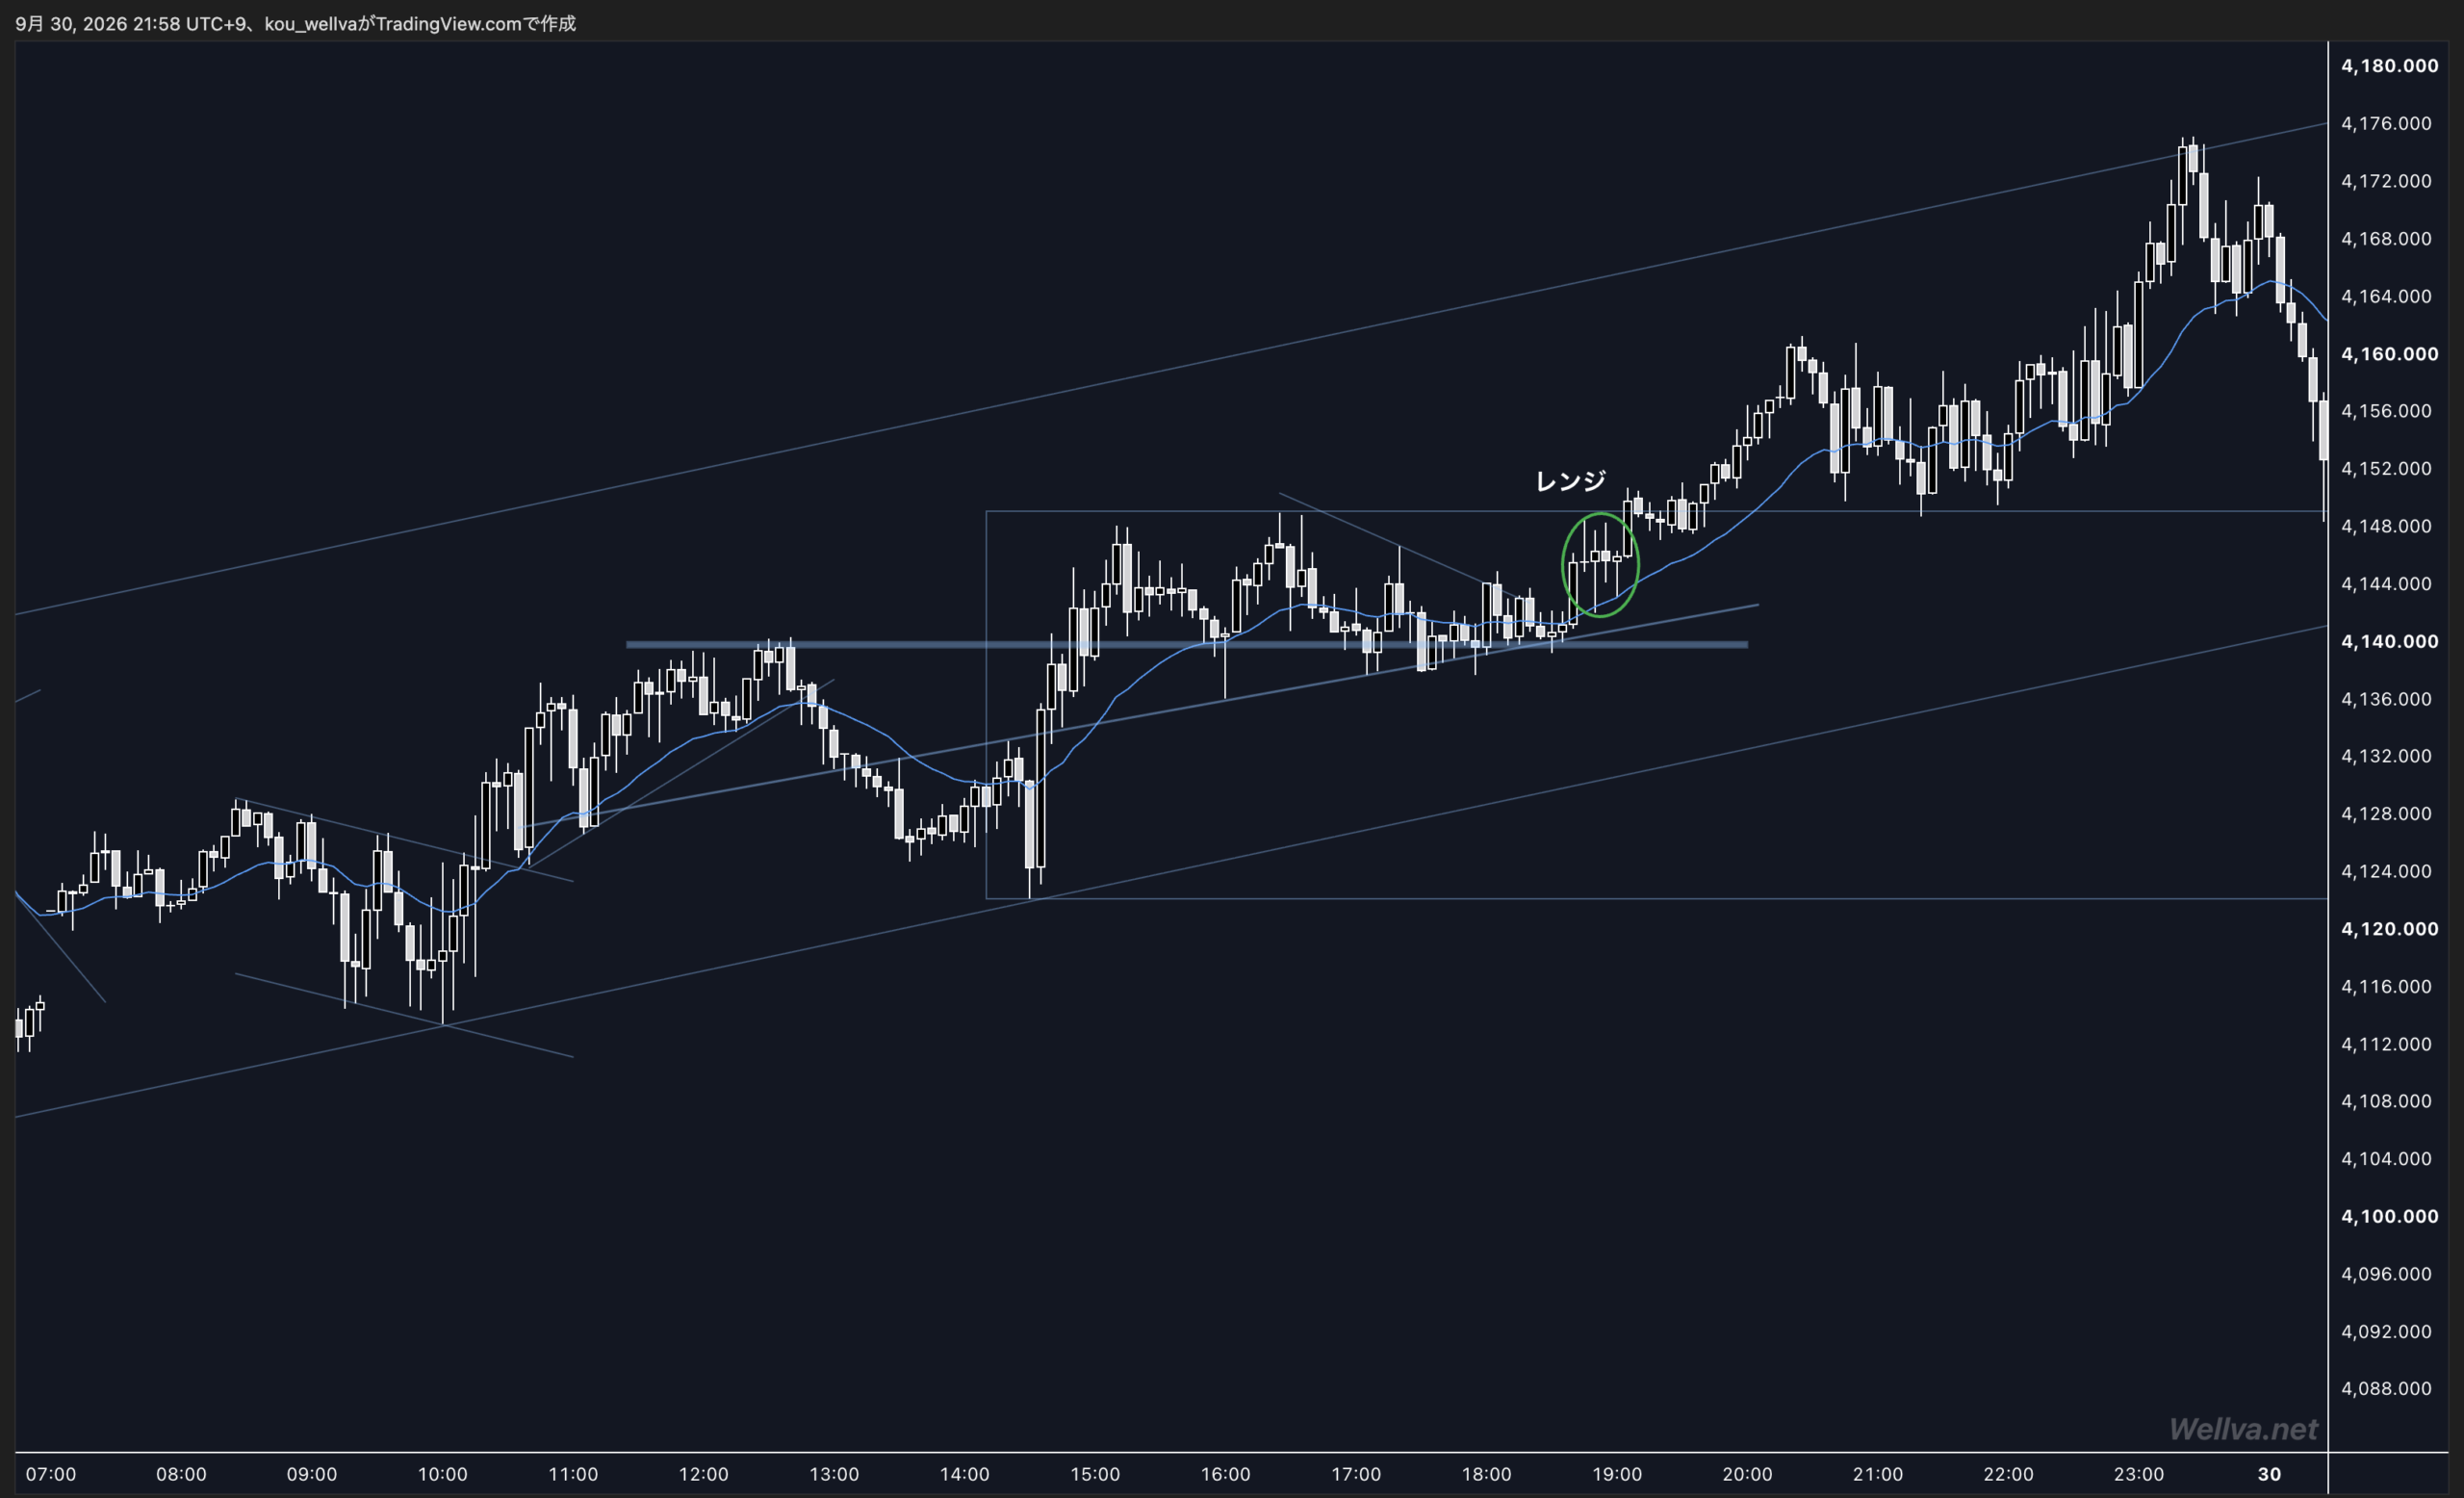Click the 4,100.000 price axis label
Image resolution: width=2464 pixels, height=1498 pixels.
tap(2389, 1216)
